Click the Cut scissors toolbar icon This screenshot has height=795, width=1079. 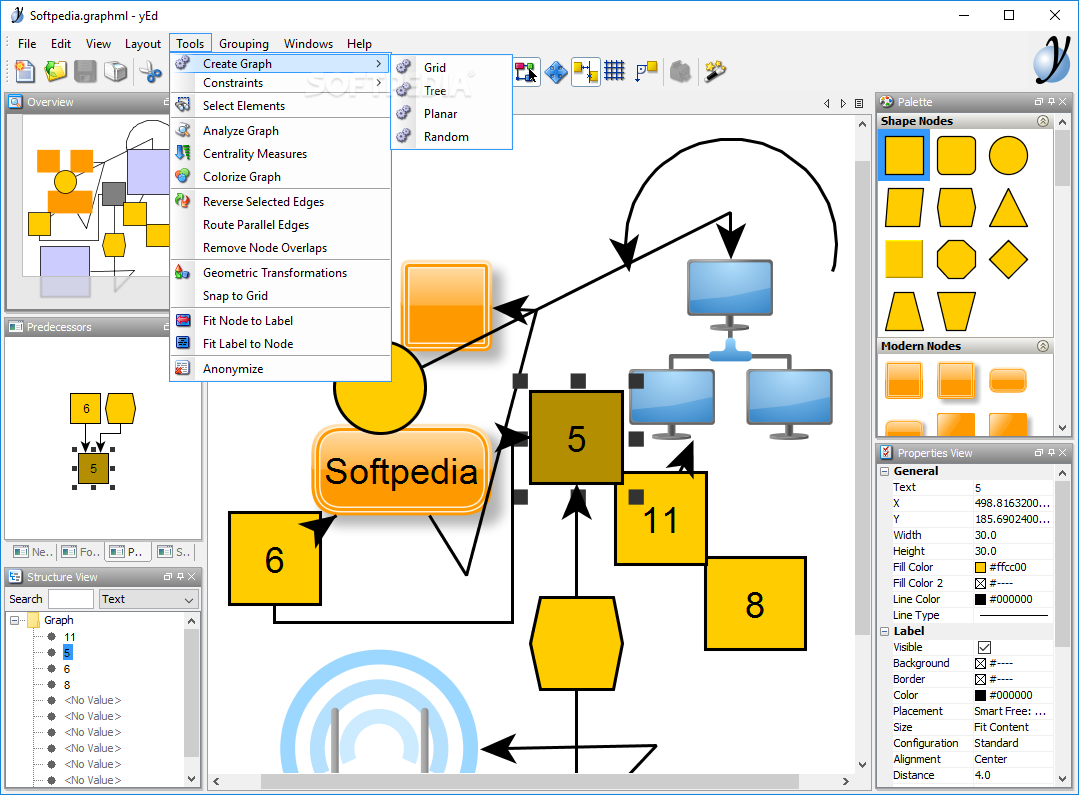(149, 71)
